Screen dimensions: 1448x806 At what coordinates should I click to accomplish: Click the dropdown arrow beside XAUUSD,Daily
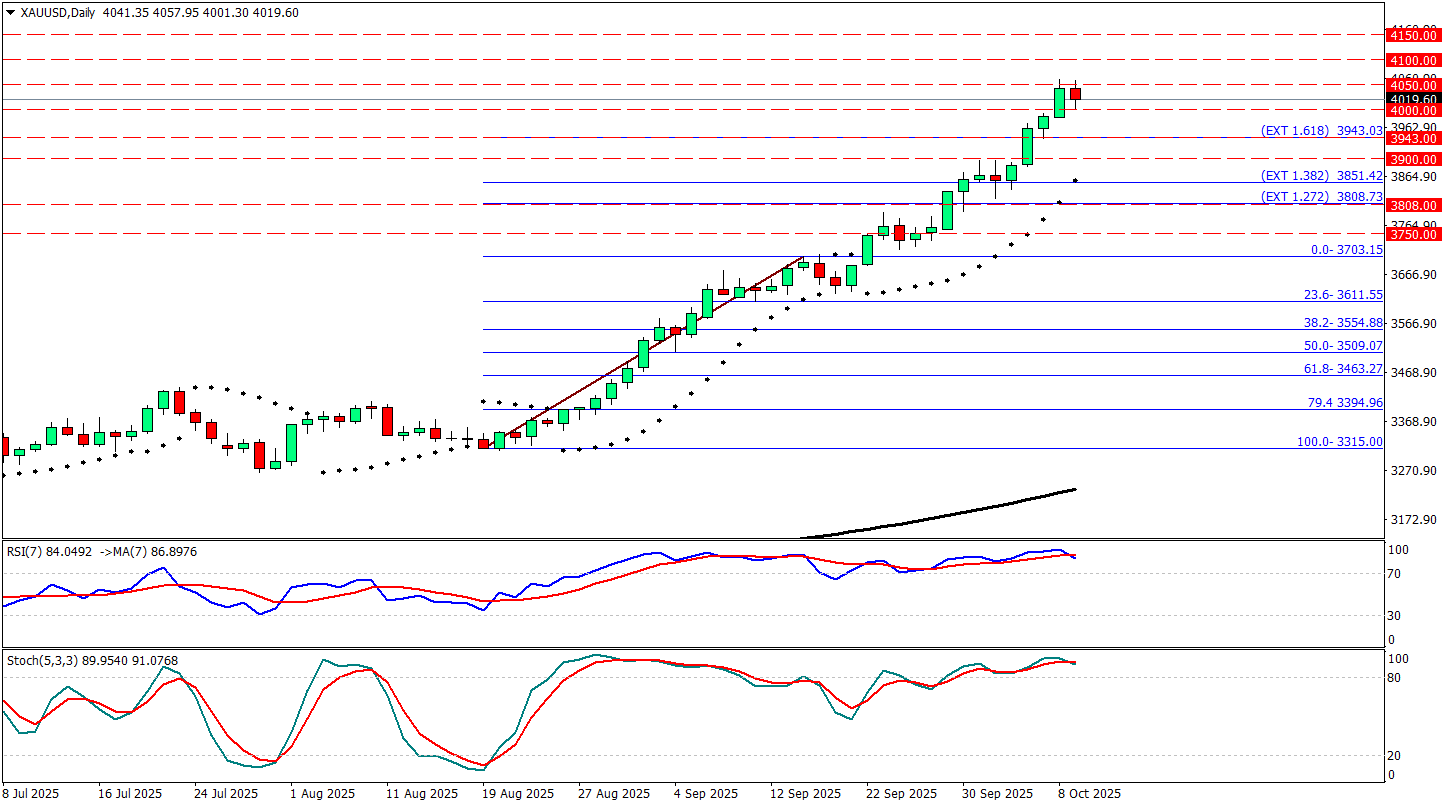10,13
